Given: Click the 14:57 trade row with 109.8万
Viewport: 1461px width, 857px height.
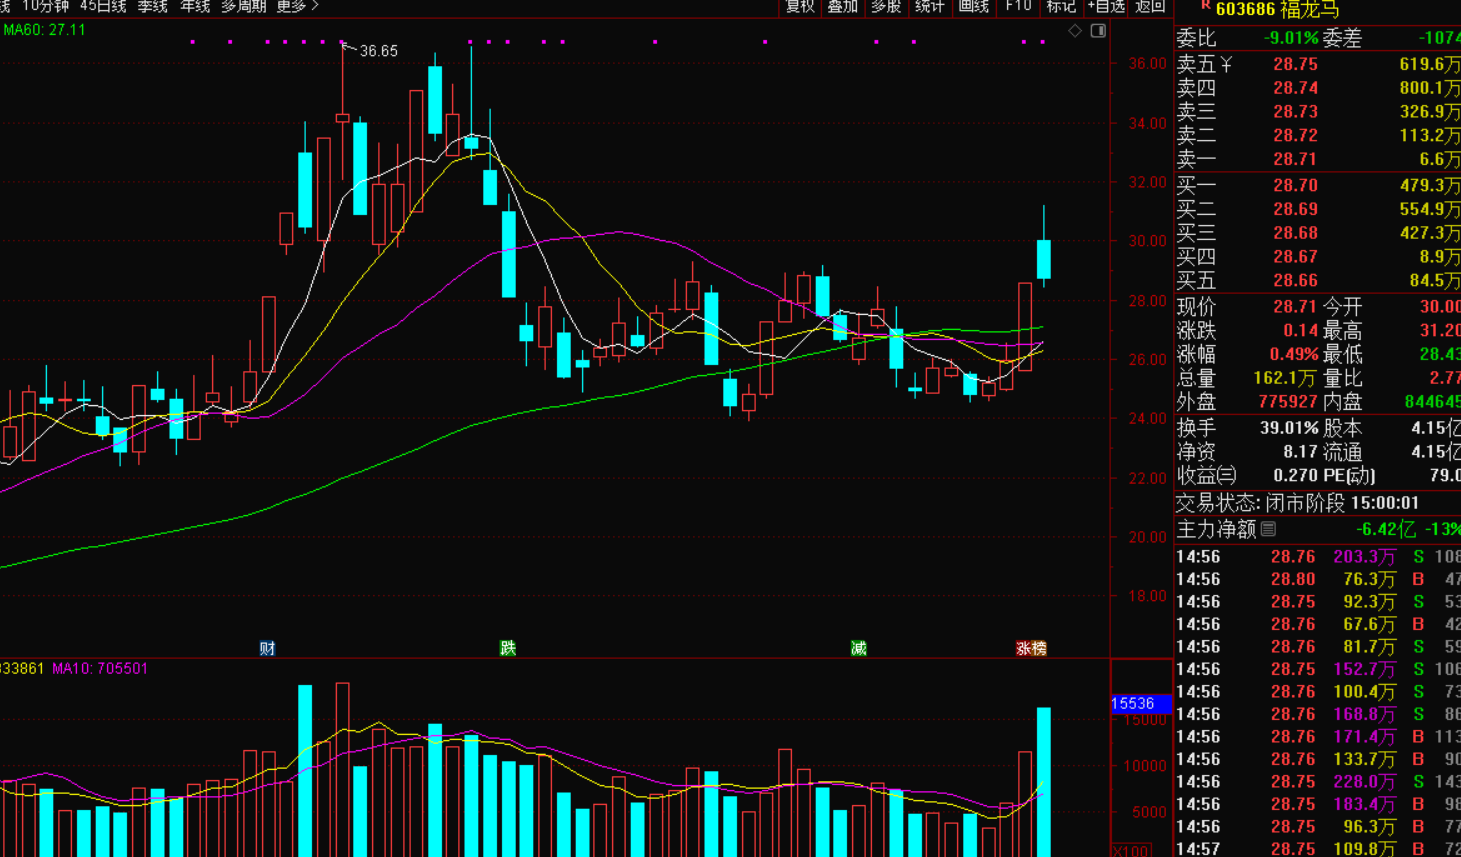Looking at the screenshot, I should pyautogui.click(x=1318, y=849).
